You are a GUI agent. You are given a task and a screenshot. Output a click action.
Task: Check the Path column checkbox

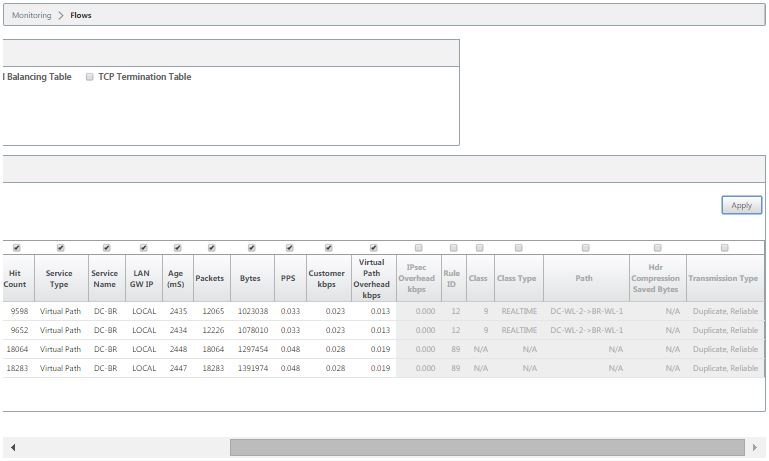coord(586,248)
